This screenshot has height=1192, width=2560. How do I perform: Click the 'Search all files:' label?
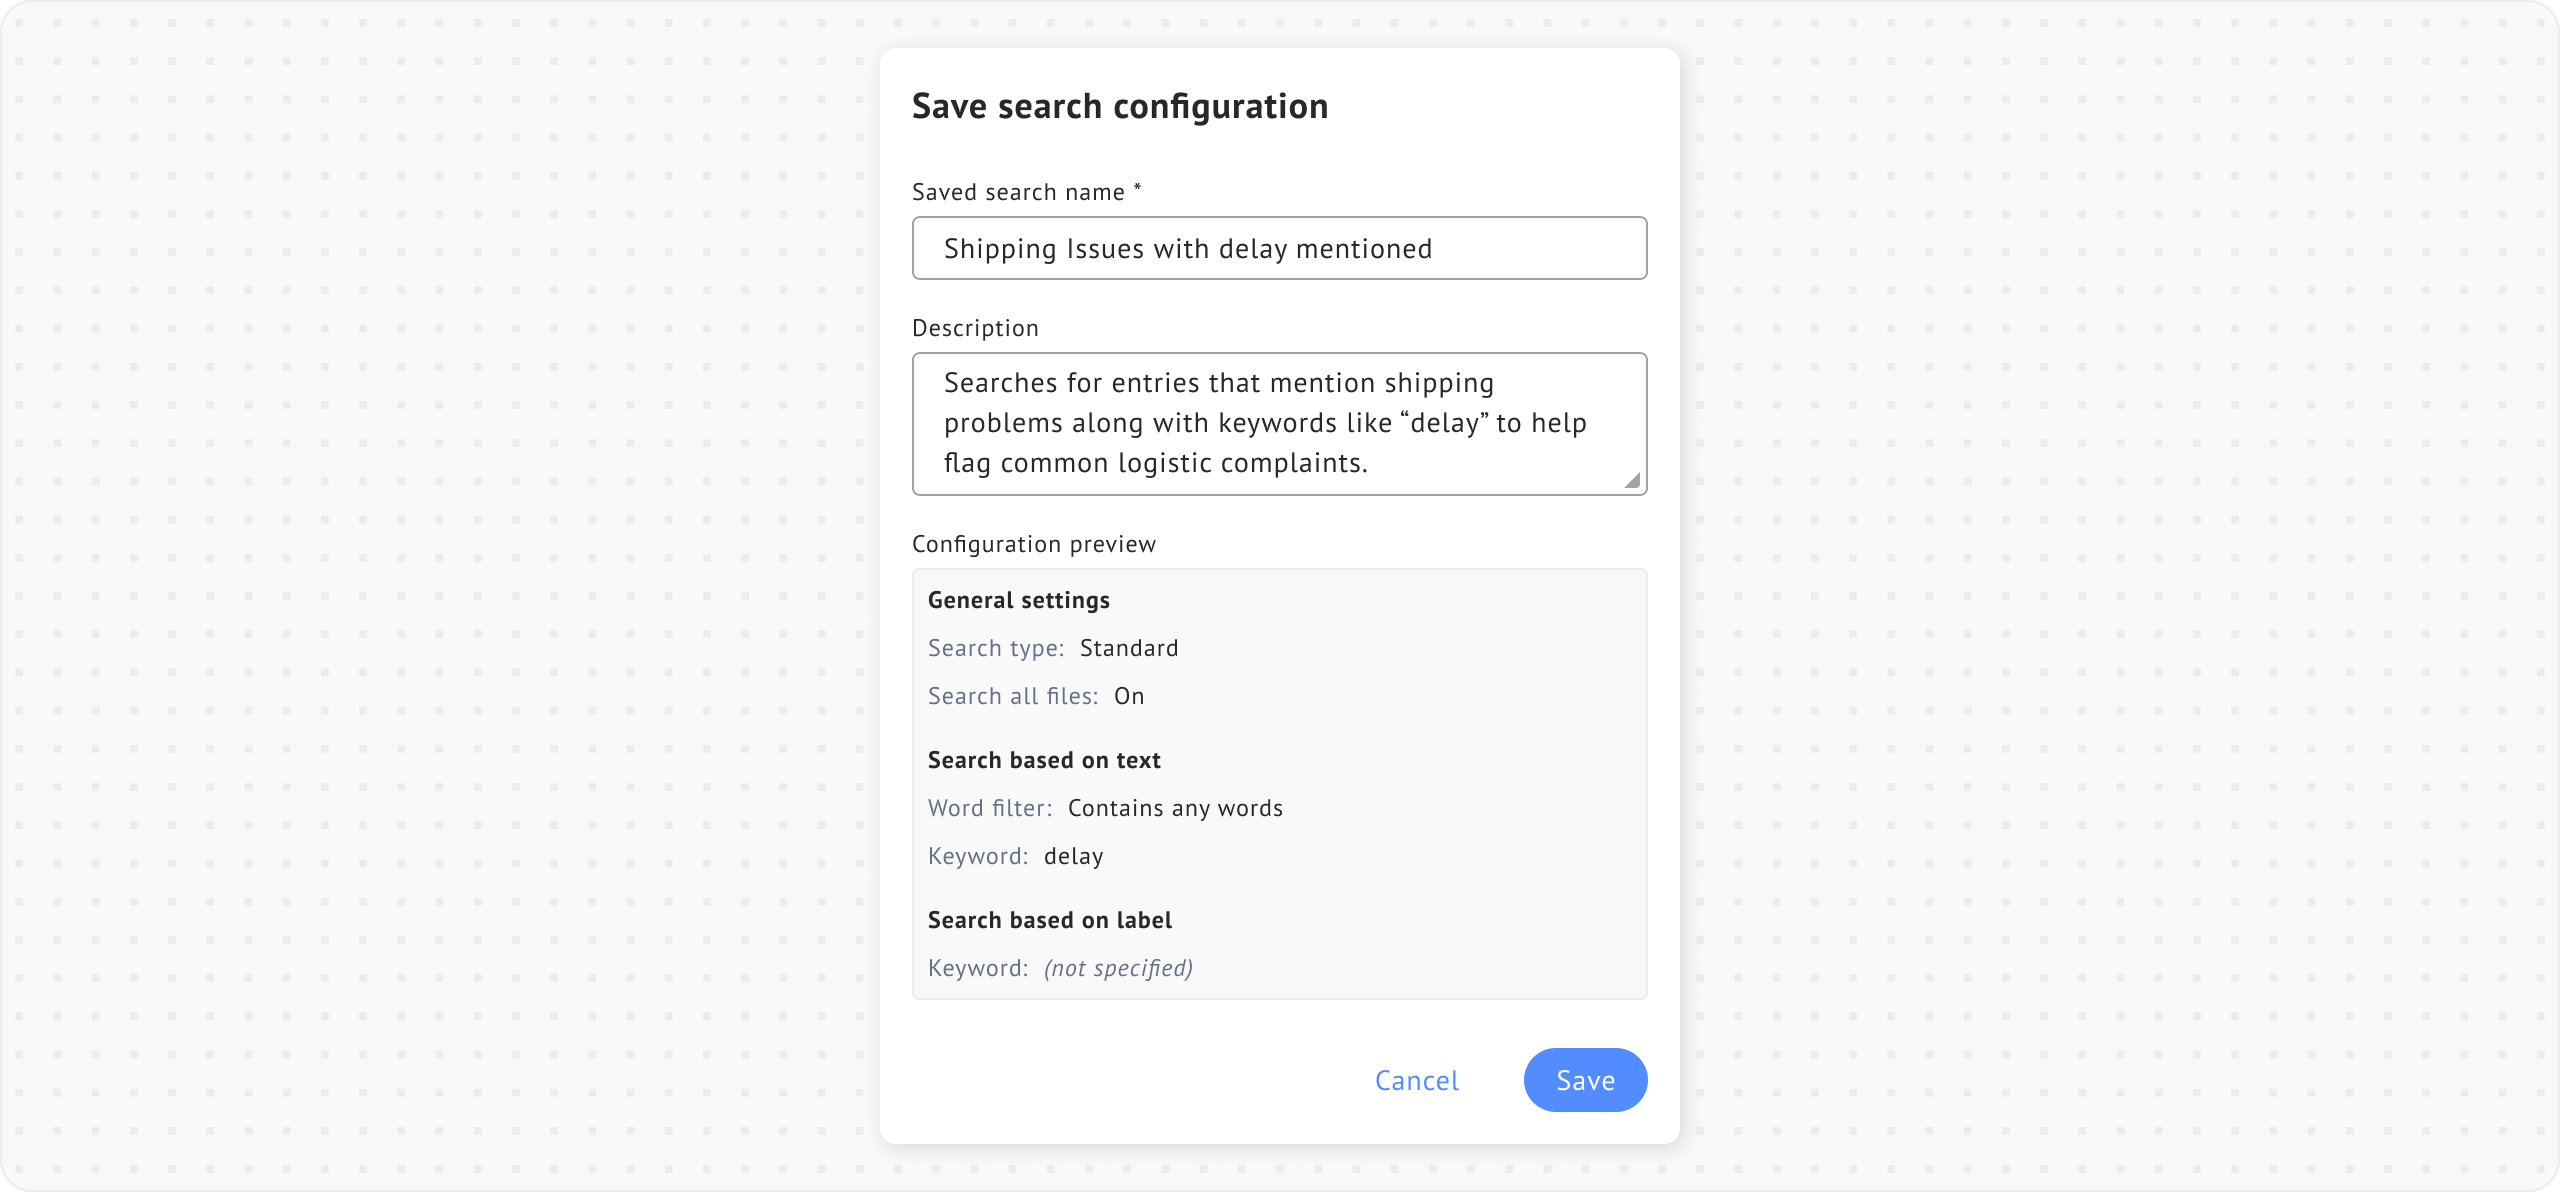(x=1013, y=696)
